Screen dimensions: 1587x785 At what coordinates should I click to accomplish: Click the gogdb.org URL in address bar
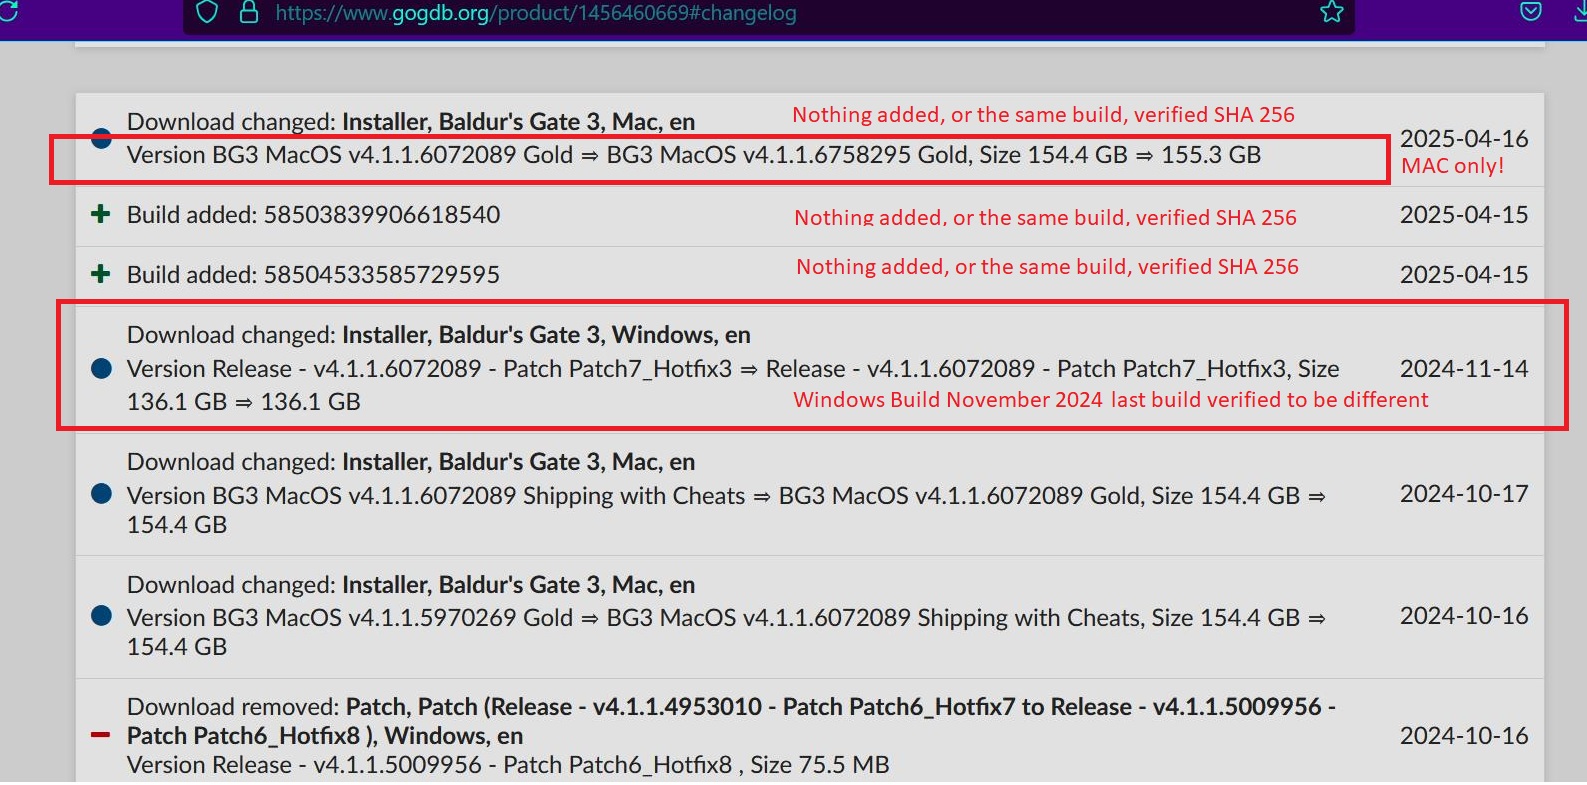coord(536,13)
